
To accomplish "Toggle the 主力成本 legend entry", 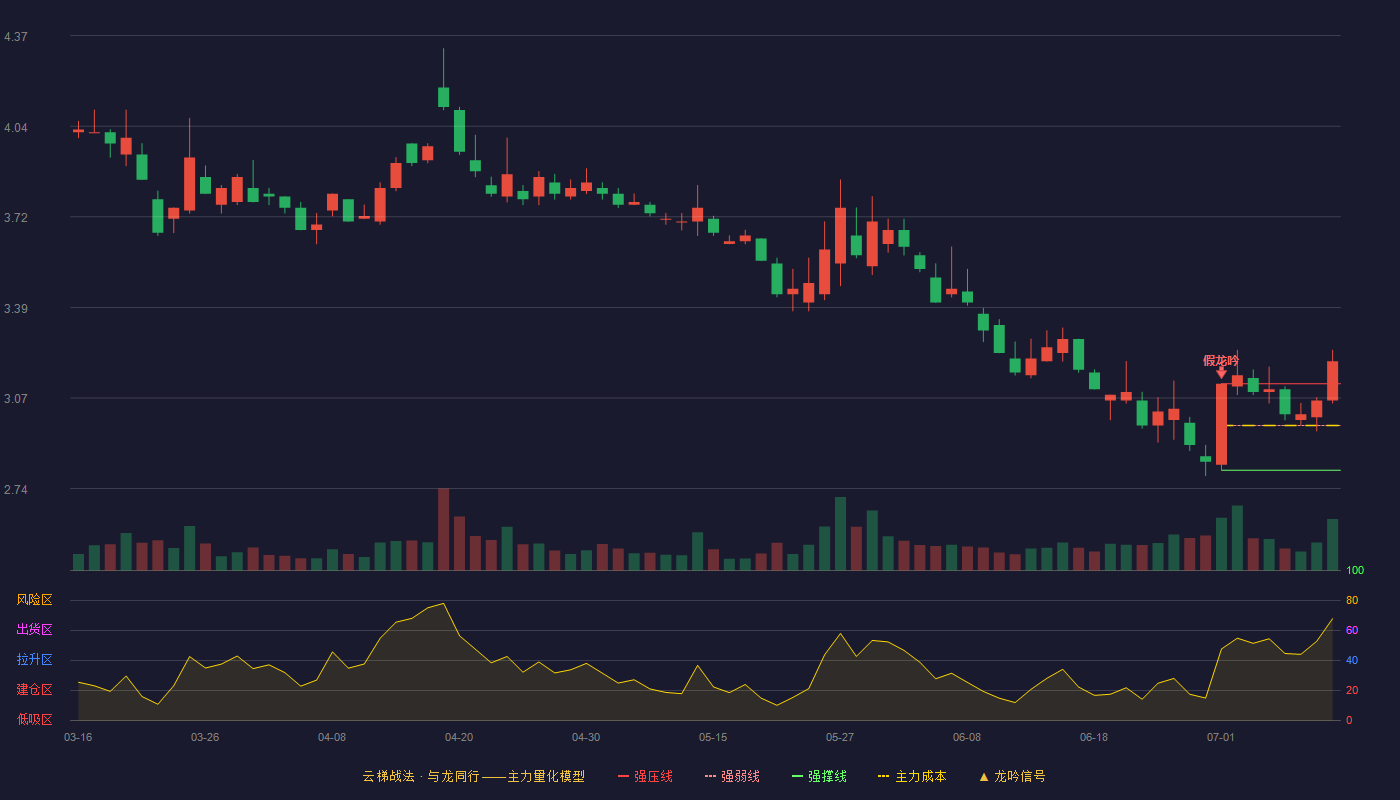I will point(912,776).
